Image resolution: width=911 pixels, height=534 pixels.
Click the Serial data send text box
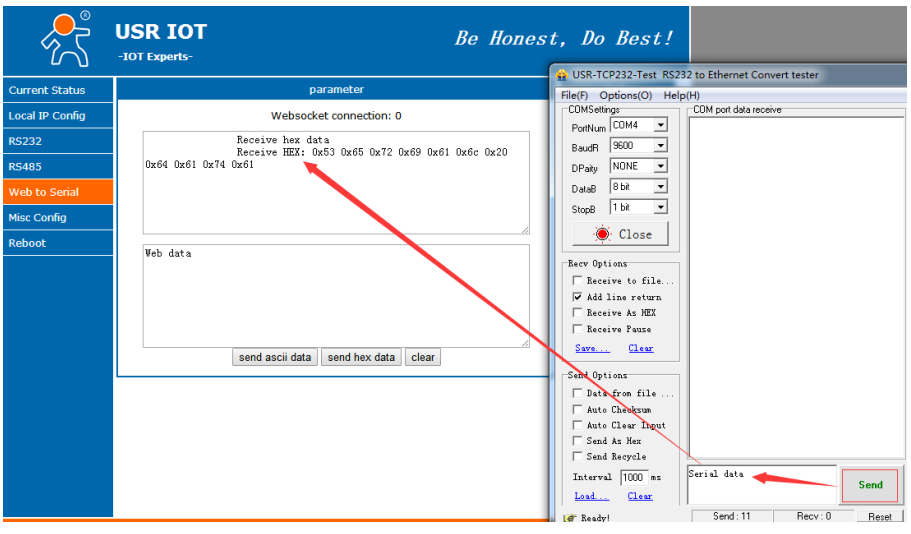pos(762,485)
